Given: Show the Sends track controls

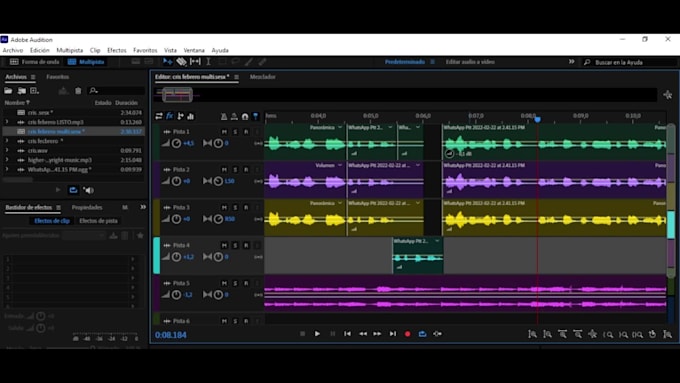Looking at the screenshot, I should pyautogui.click(x=180, y=116).
